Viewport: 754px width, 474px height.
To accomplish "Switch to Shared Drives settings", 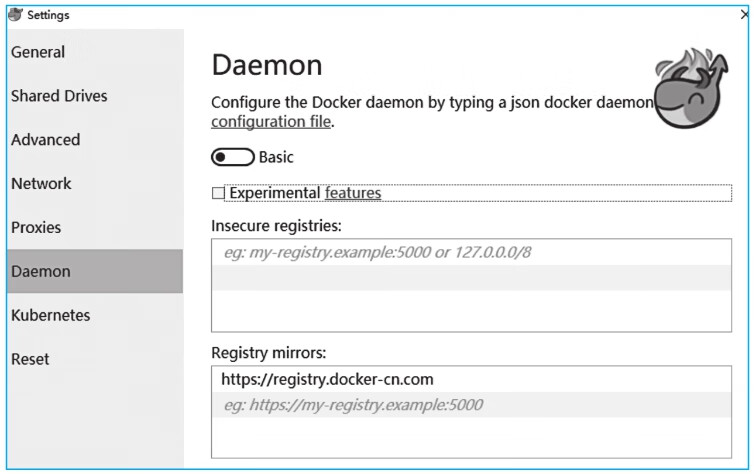I will click(x=59, y=96).
